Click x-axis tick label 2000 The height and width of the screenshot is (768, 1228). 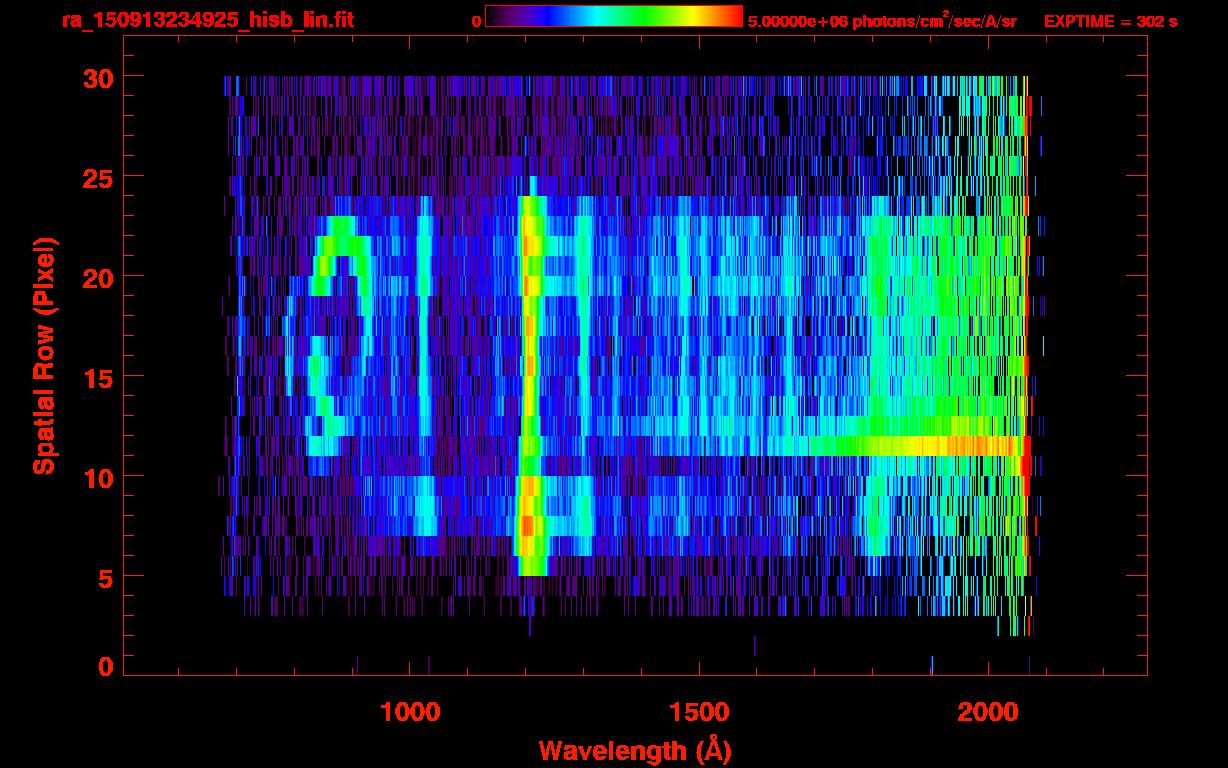(x=988, y=712)
